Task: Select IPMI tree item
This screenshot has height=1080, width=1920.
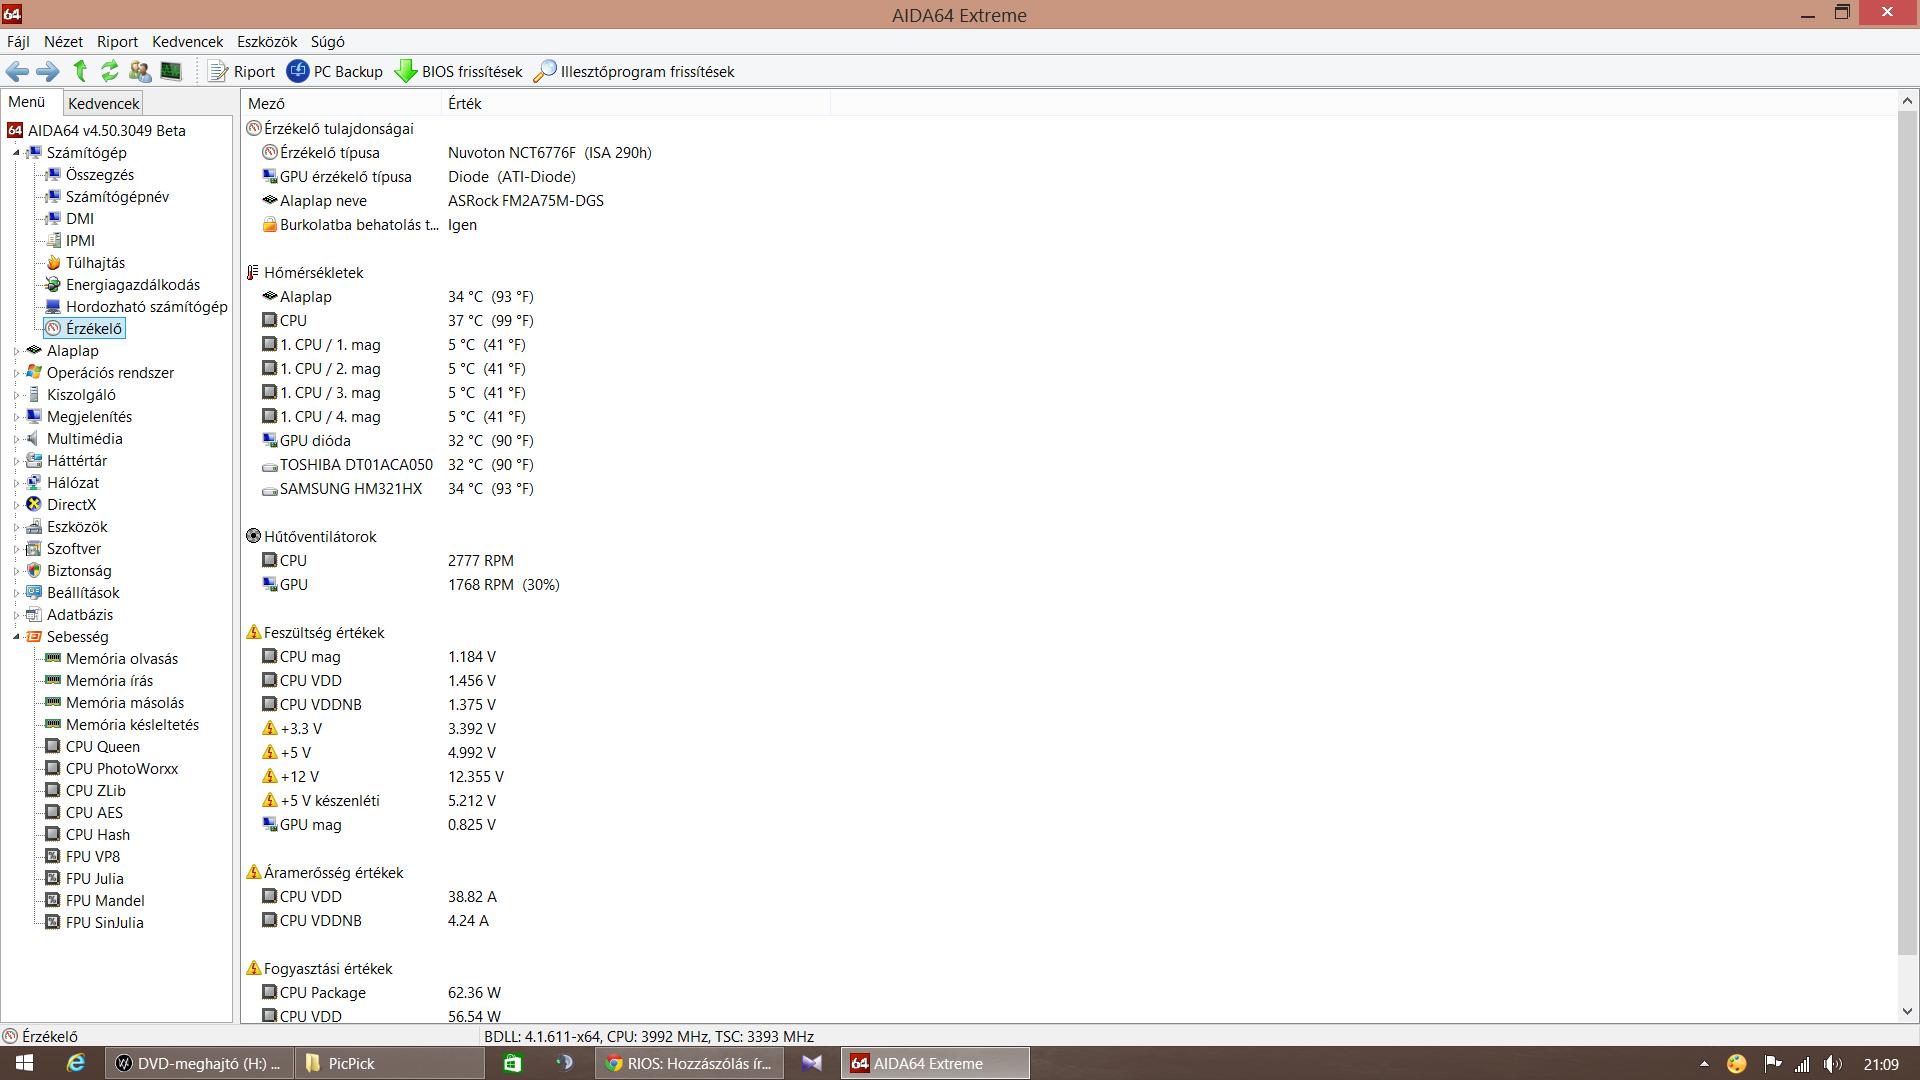Action: pyautogui.click(x=80, y=241)
